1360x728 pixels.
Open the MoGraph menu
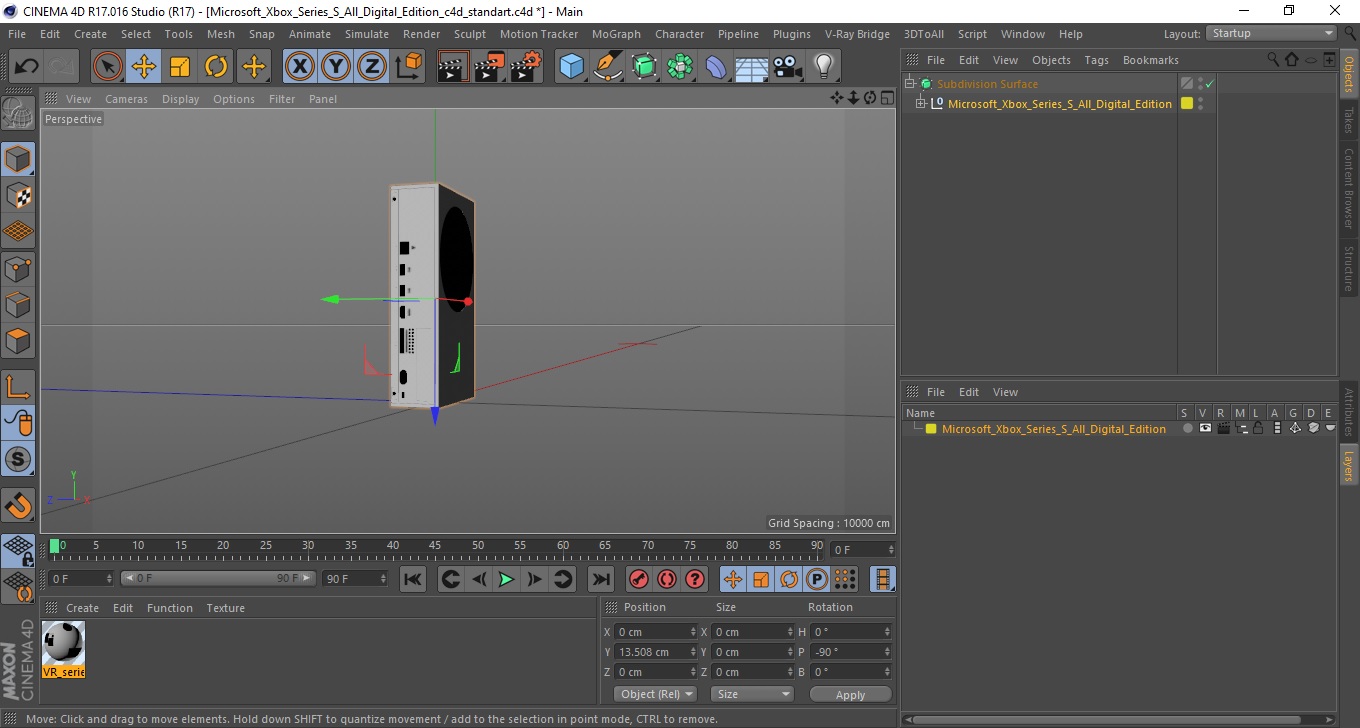tap(616, 34)
